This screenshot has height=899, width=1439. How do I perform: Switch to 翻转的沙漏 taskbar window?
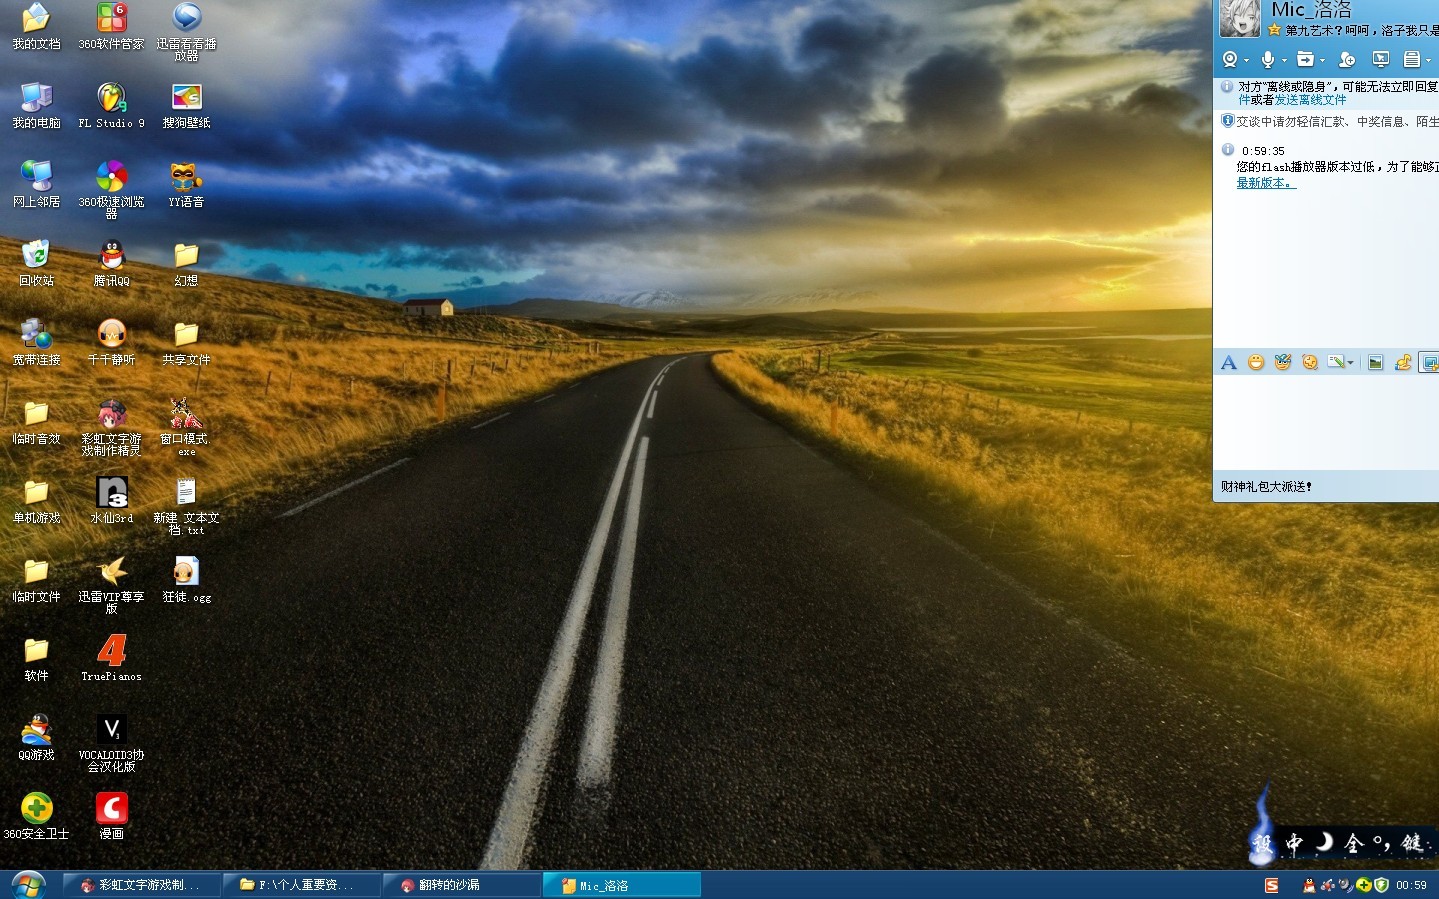pos(461,885)
